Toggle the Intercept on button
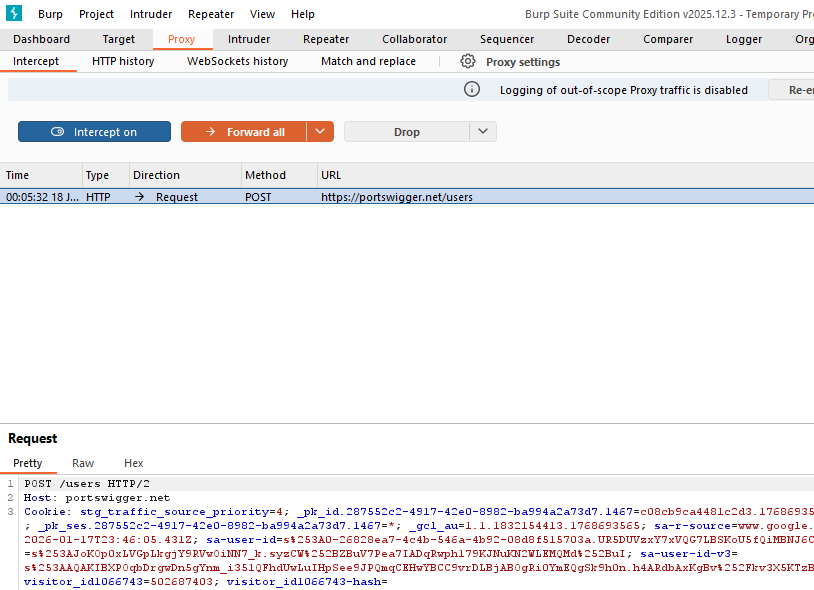The width and height of the screenshot is (814, 590). 94,132
